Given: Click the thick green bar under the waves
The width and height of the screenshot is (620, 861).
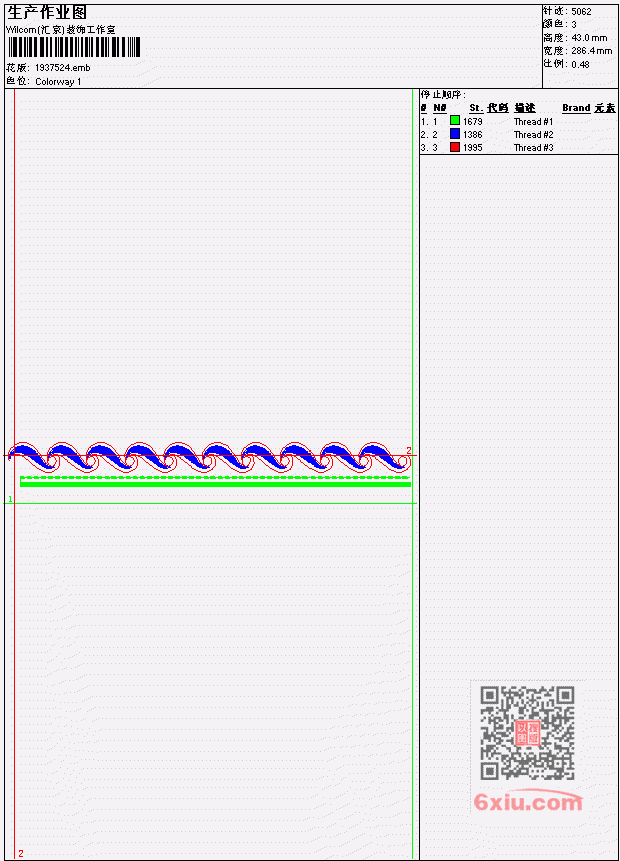Looking at the screenshot, I should [215, 484].
